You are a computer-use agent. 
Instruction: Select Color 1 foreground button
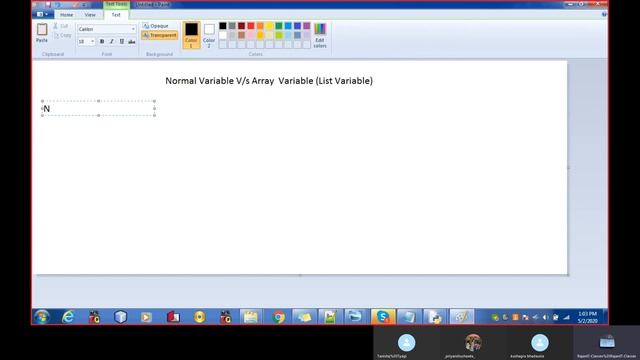191,35
